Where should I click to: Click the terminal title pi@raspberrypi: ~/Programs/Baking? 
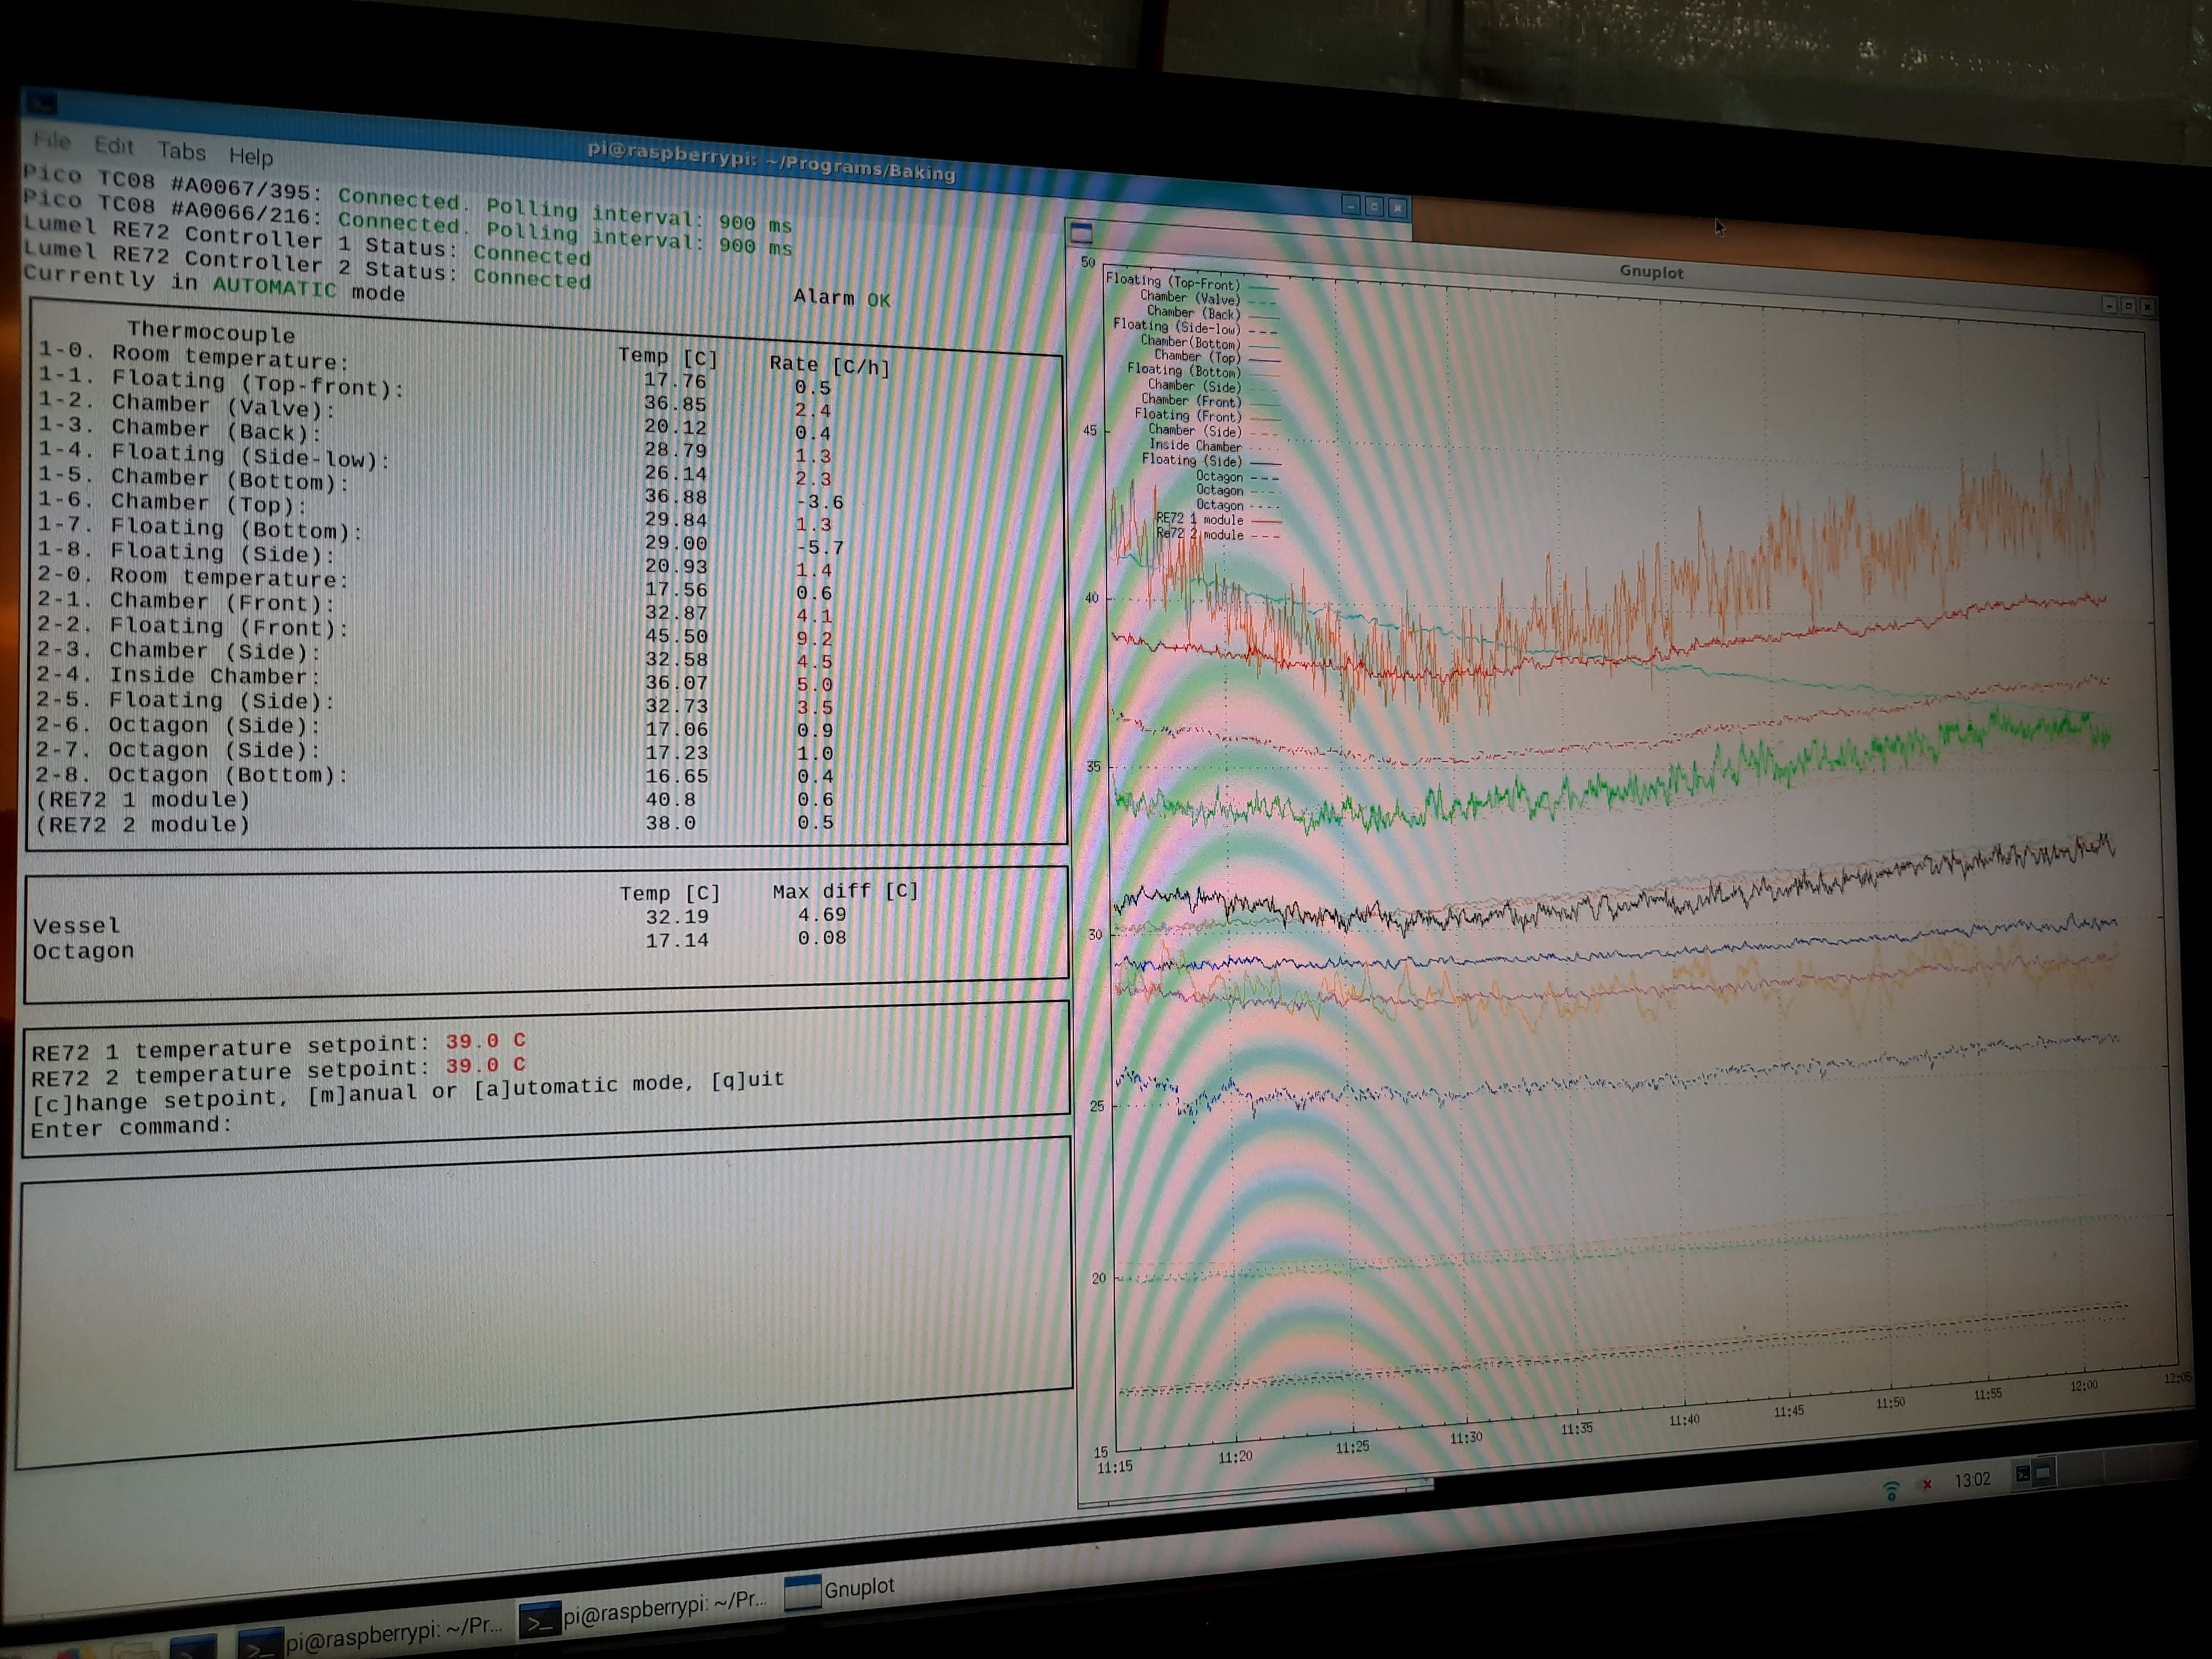click(x=771, y=161)
